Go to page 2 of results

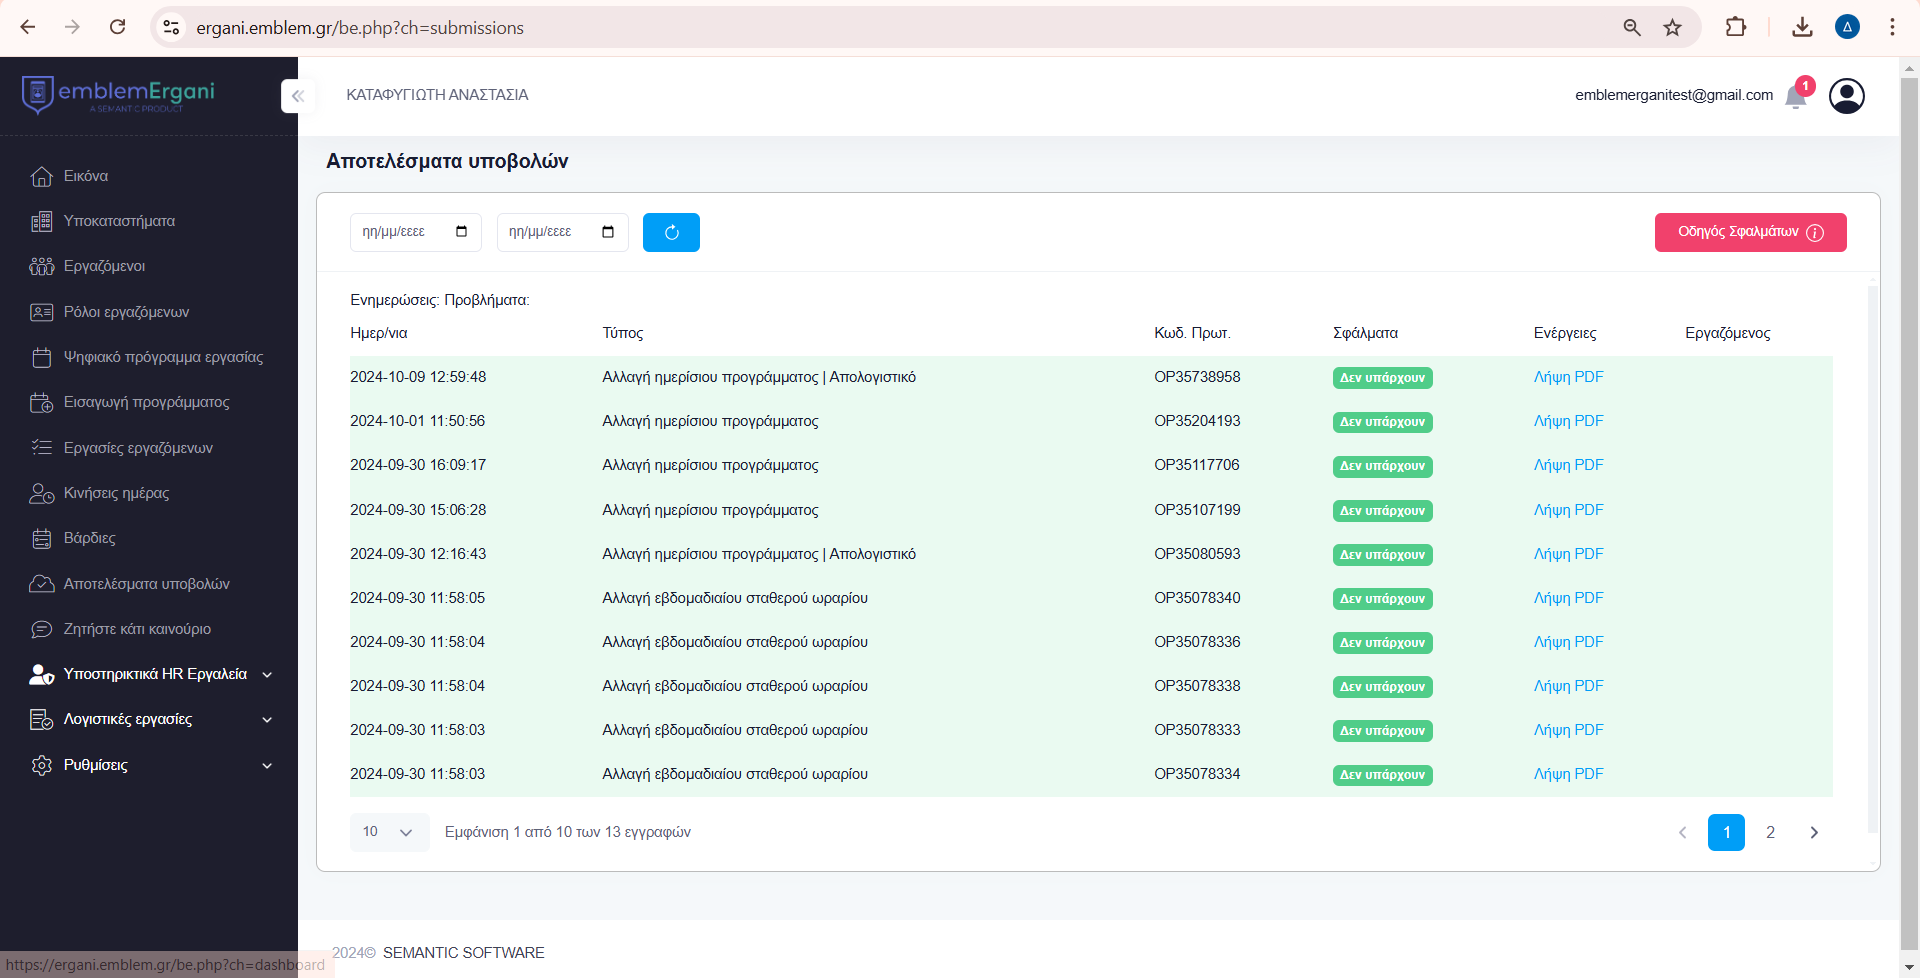1770,832
